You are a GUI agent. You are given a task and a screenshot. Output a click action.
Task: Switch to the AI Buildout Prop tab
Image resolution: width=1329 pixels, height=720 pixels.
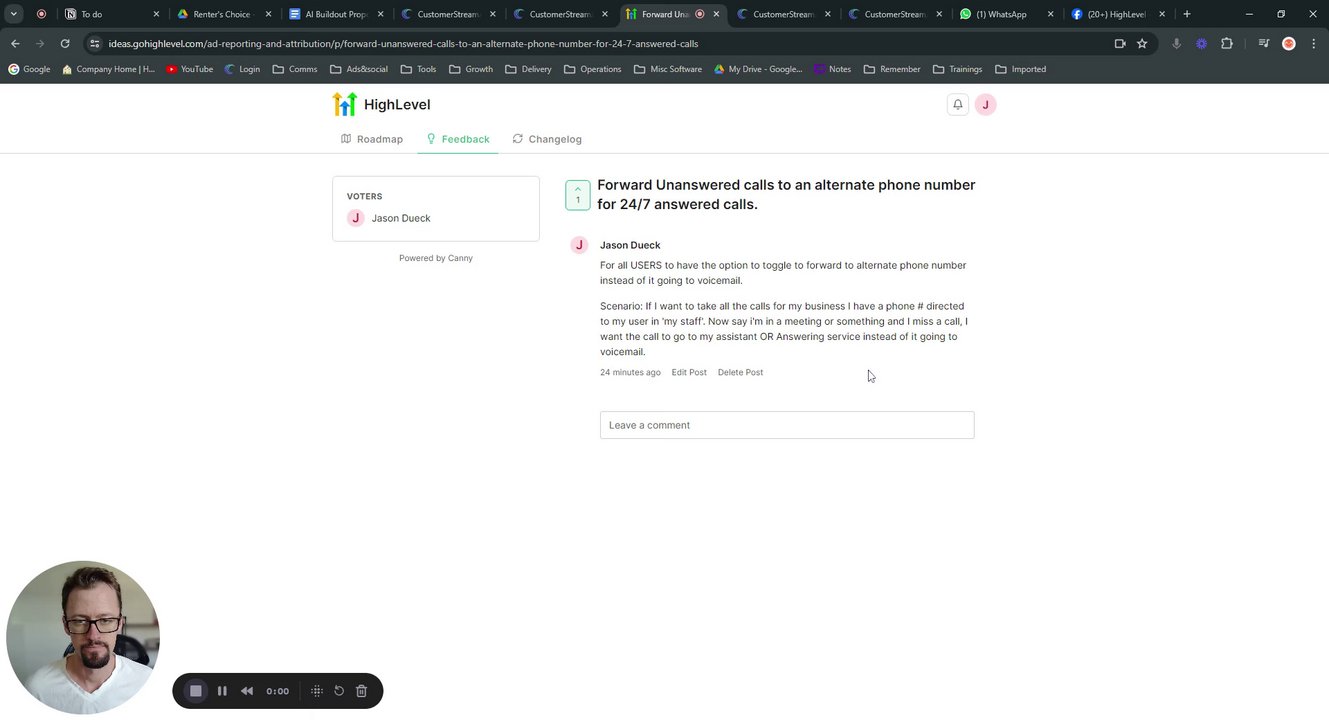(336, 14)
